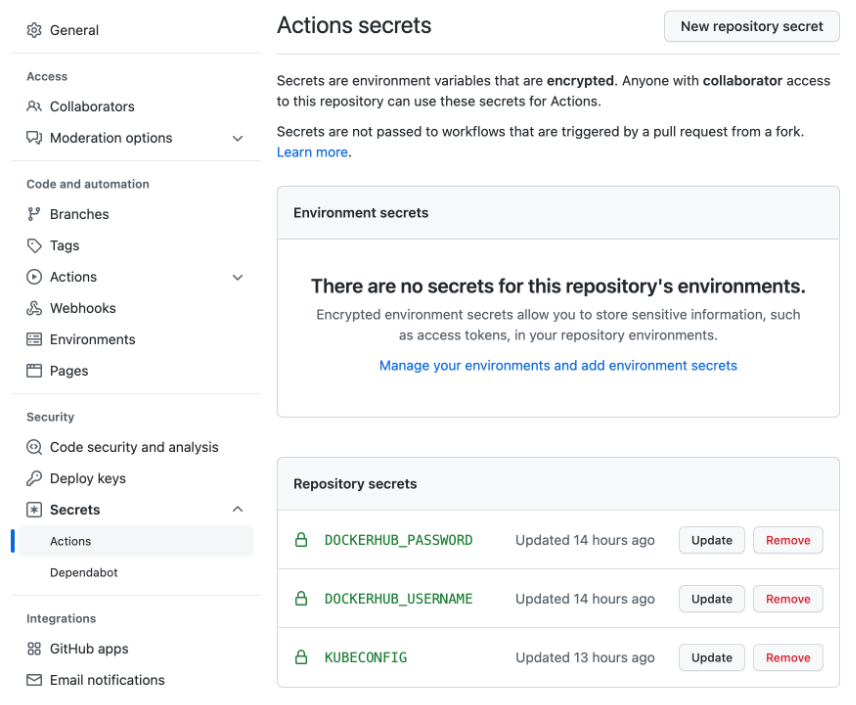856x705 pixels.
Task: Expand the Moderation options section
Action: pos(237,138)
